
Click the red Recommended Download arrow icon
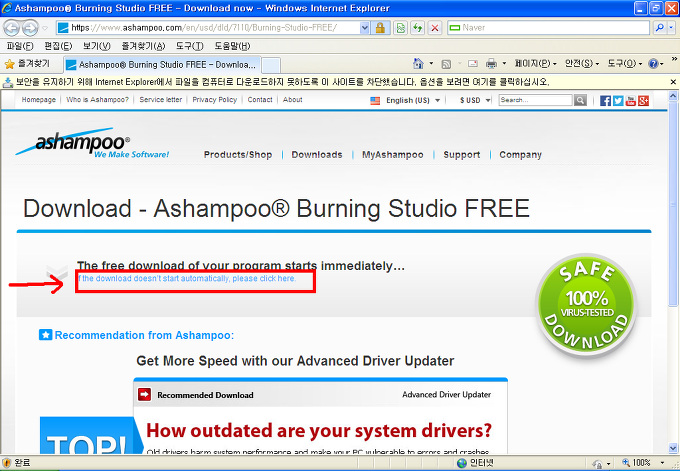tap(144, 395)
